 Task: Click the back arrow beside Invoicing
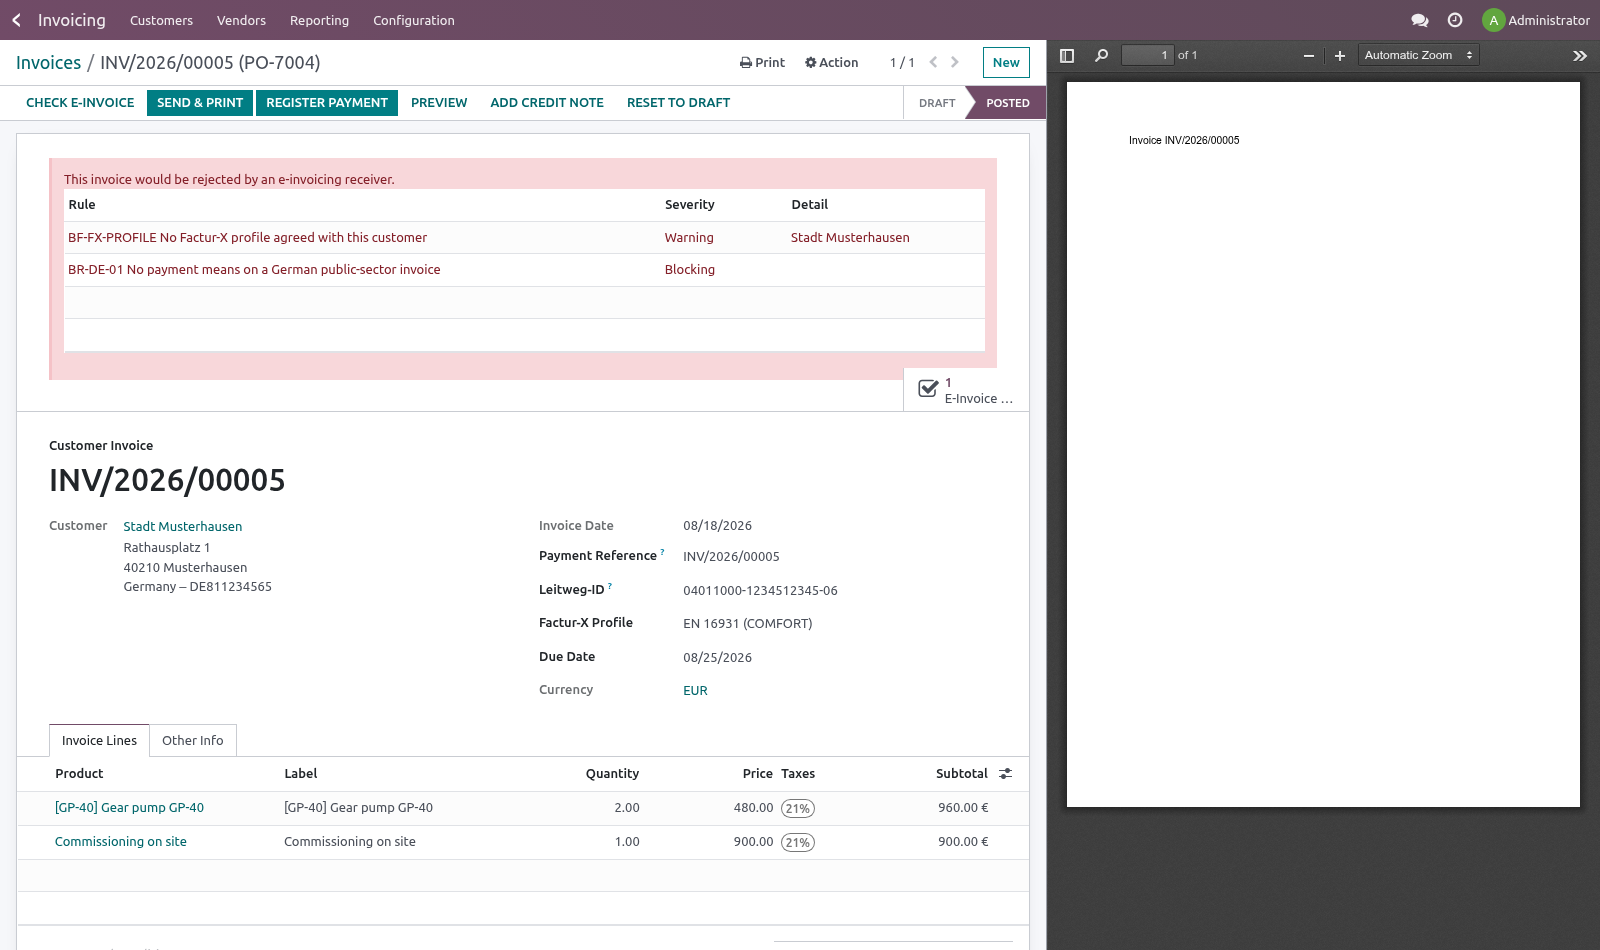pyautogui.click(x=16, y=20)
